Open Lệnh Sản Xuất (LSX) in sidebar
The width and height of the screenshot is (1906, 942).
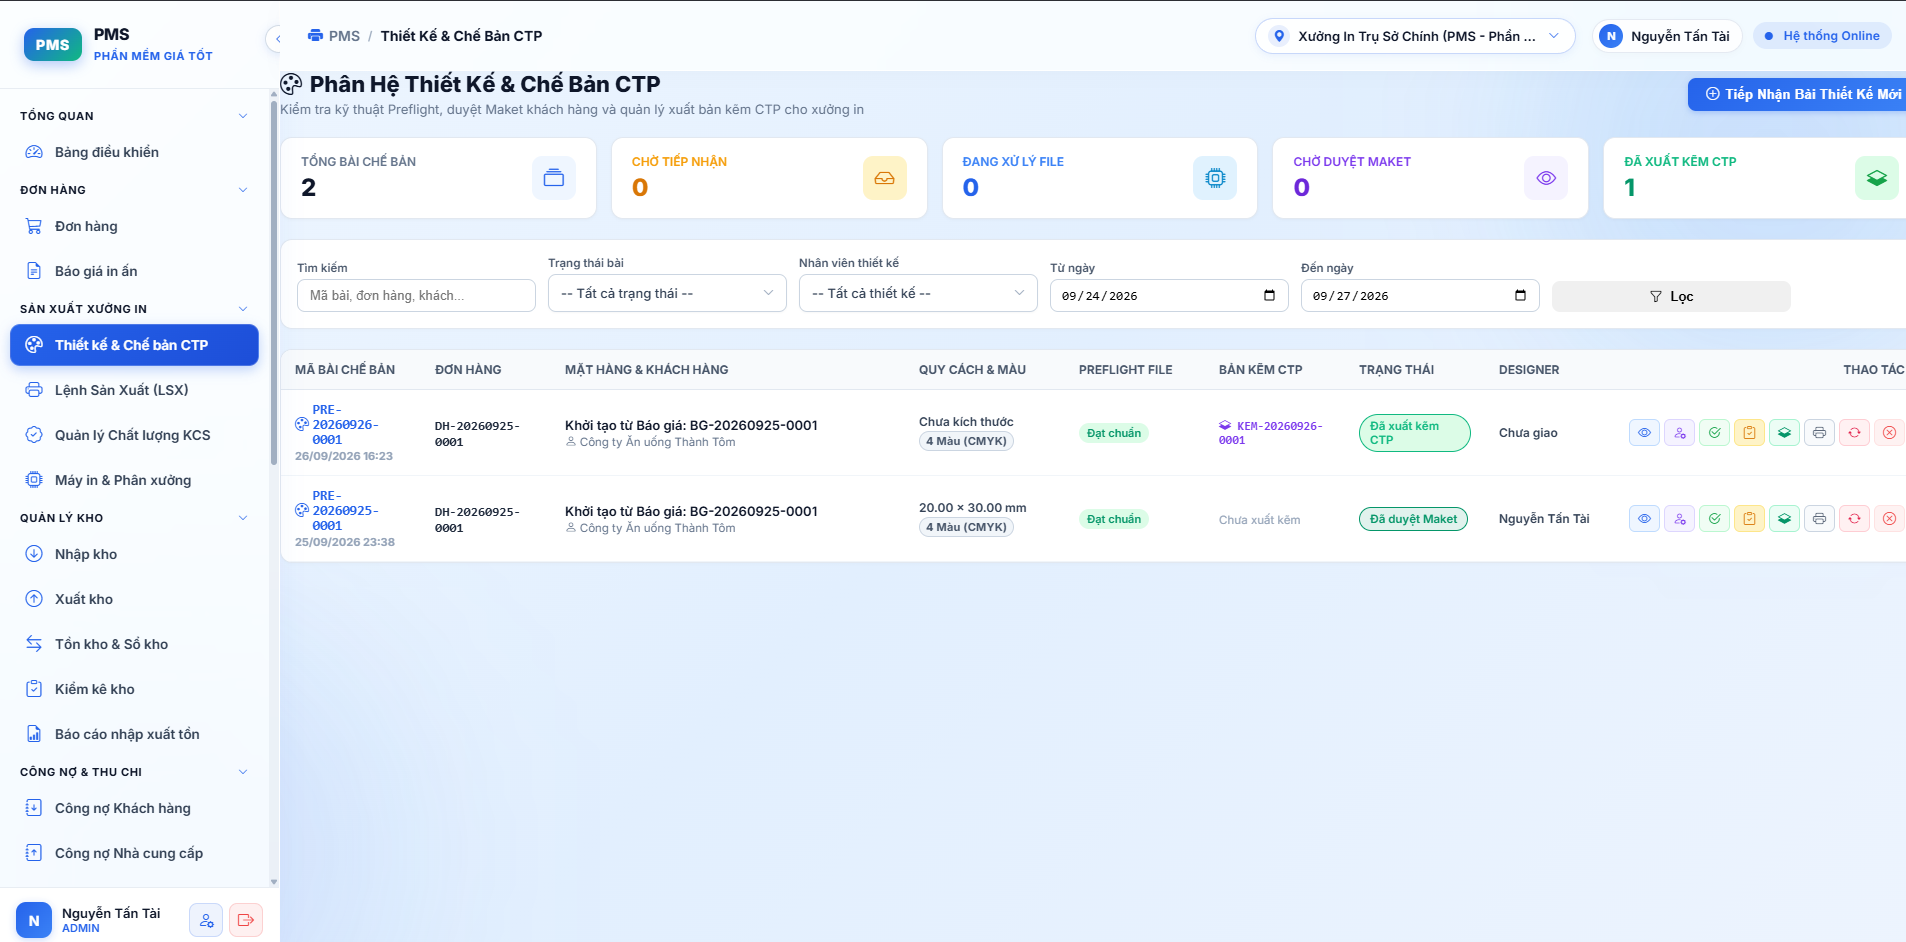(134, 390)
